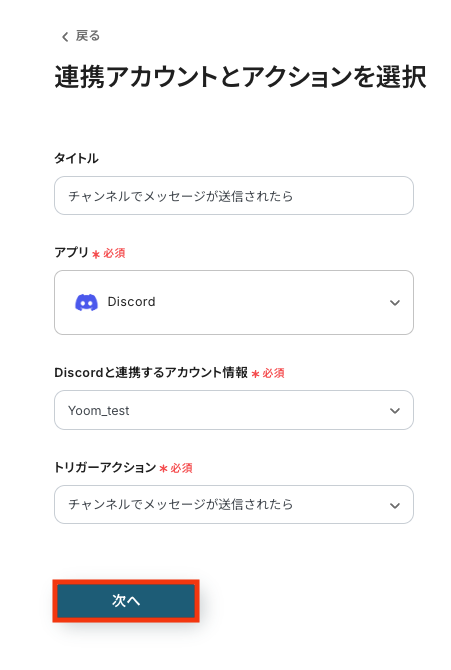Proceed with the 次へ button
Image resolution: width=451 pixels, height=670 pixels.
(126, 600)
